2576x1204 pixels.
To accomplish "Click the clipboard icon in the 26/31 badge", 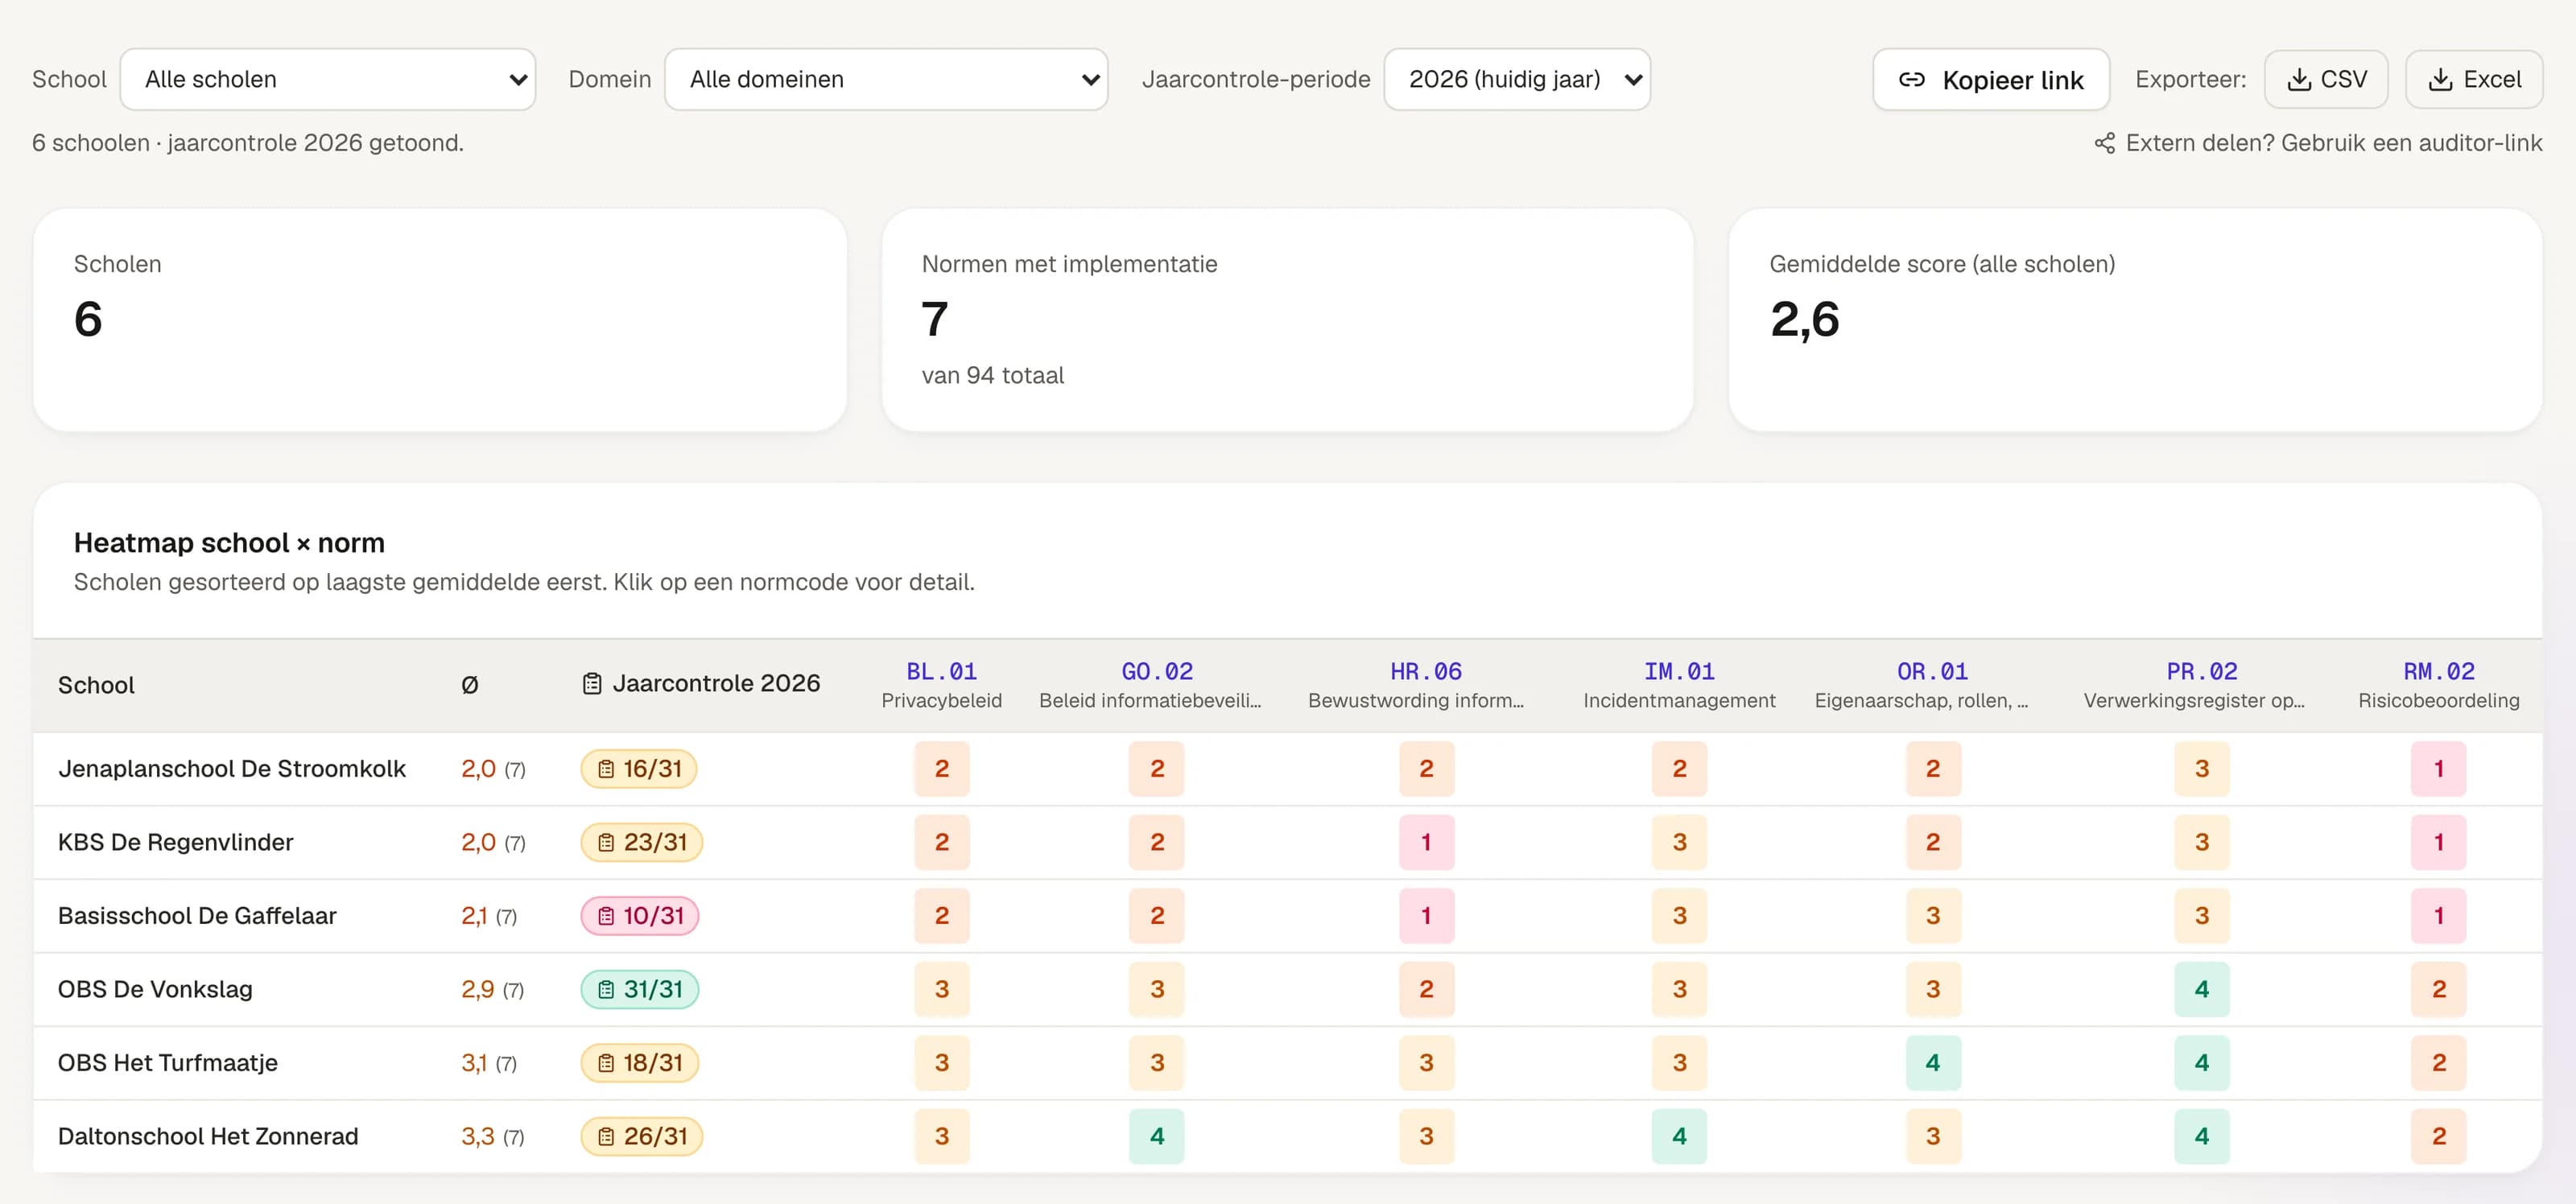I will 606,1137.
